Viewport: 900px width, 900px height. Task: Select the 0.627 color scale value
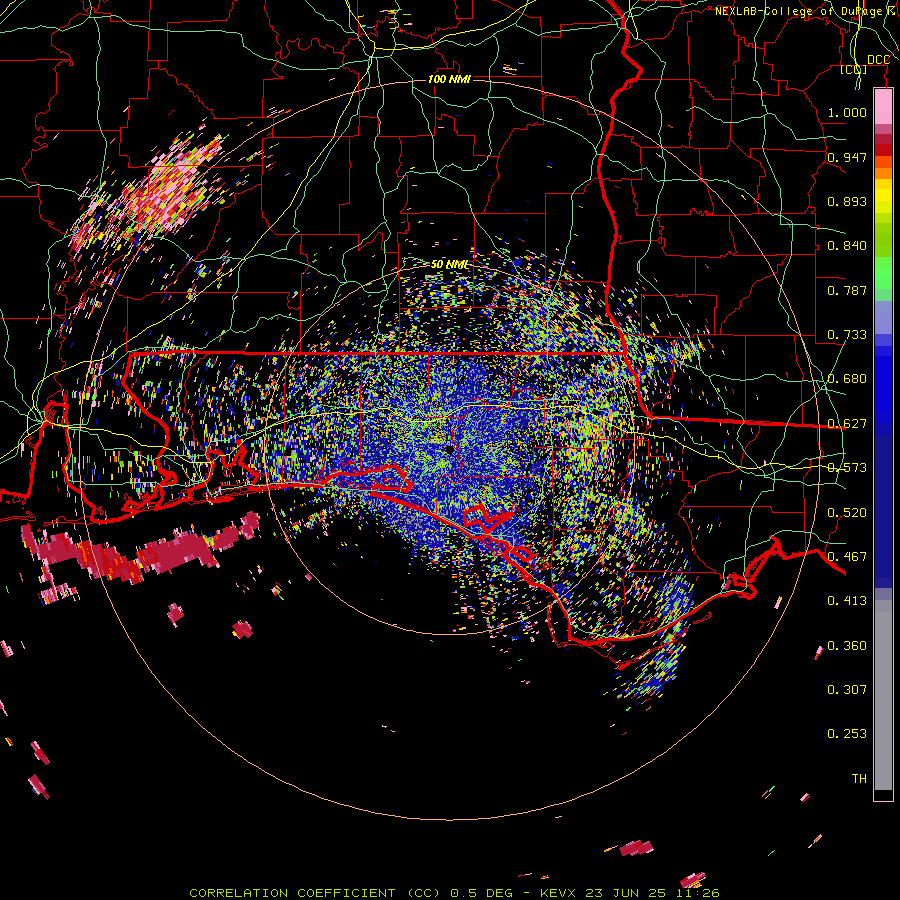[847, 424]
